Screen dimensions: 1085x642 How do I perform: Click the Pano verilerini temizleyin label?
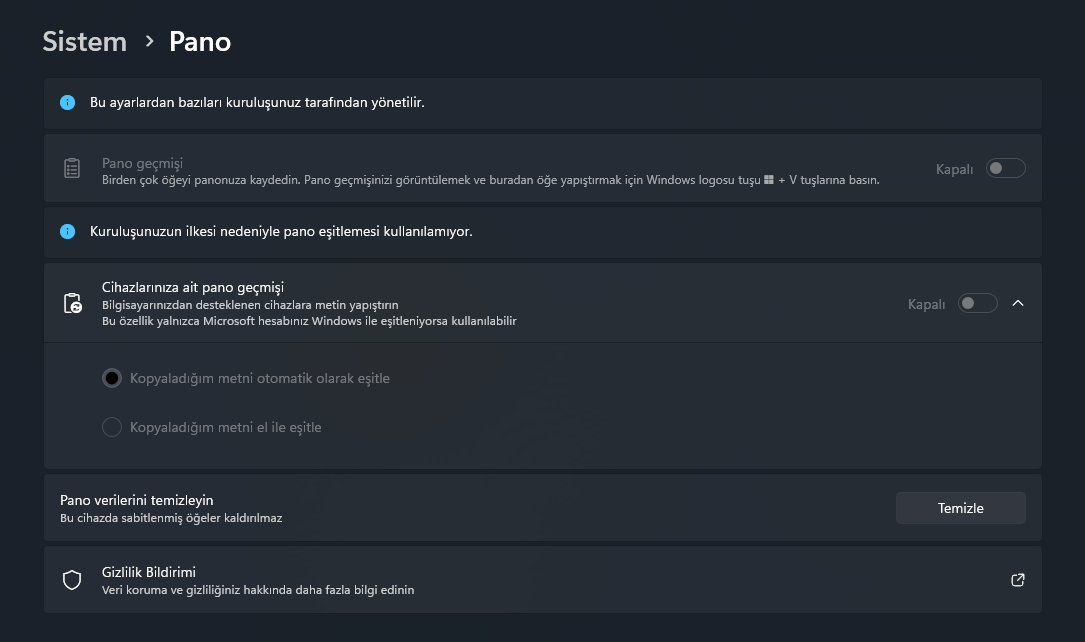click(x=137, y=500)
